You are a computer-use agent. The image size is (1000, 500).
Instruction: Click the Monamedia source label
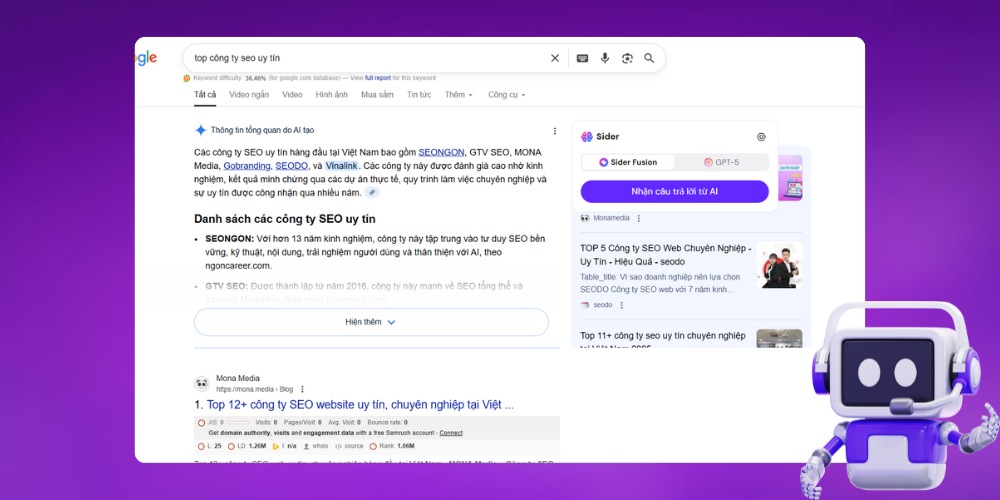[x=611, y=218]
